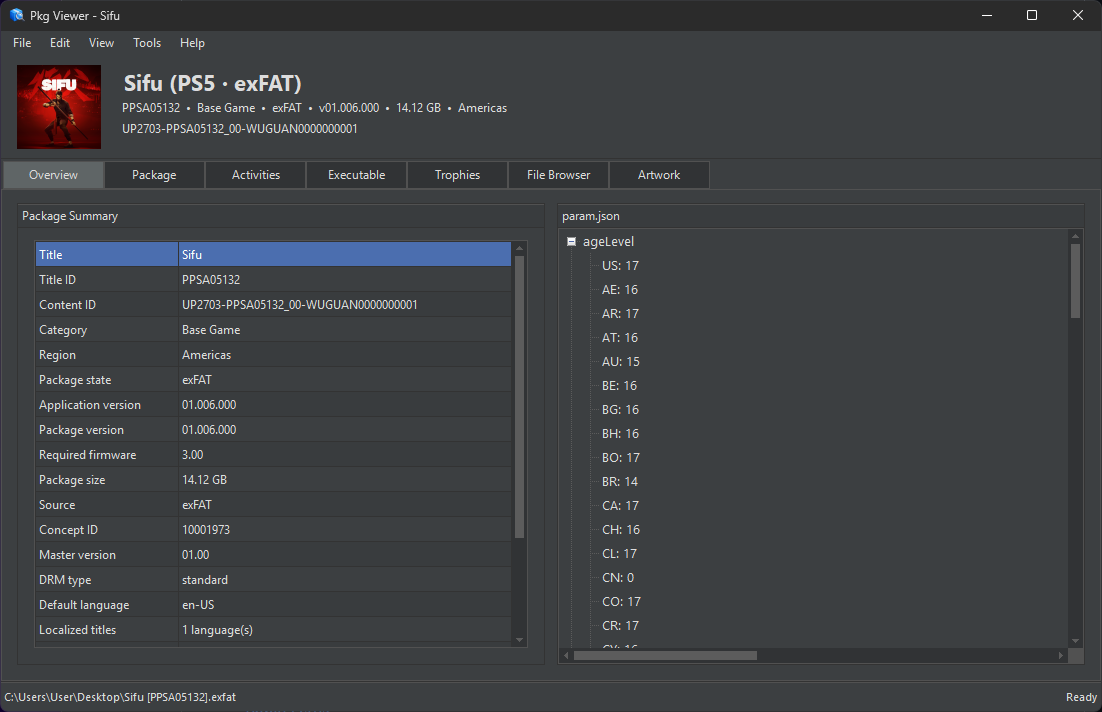The height and width of the screenshot is (712, 1102).
Task: Switch to the Overview tab
Action: click(x=53, y=175)
